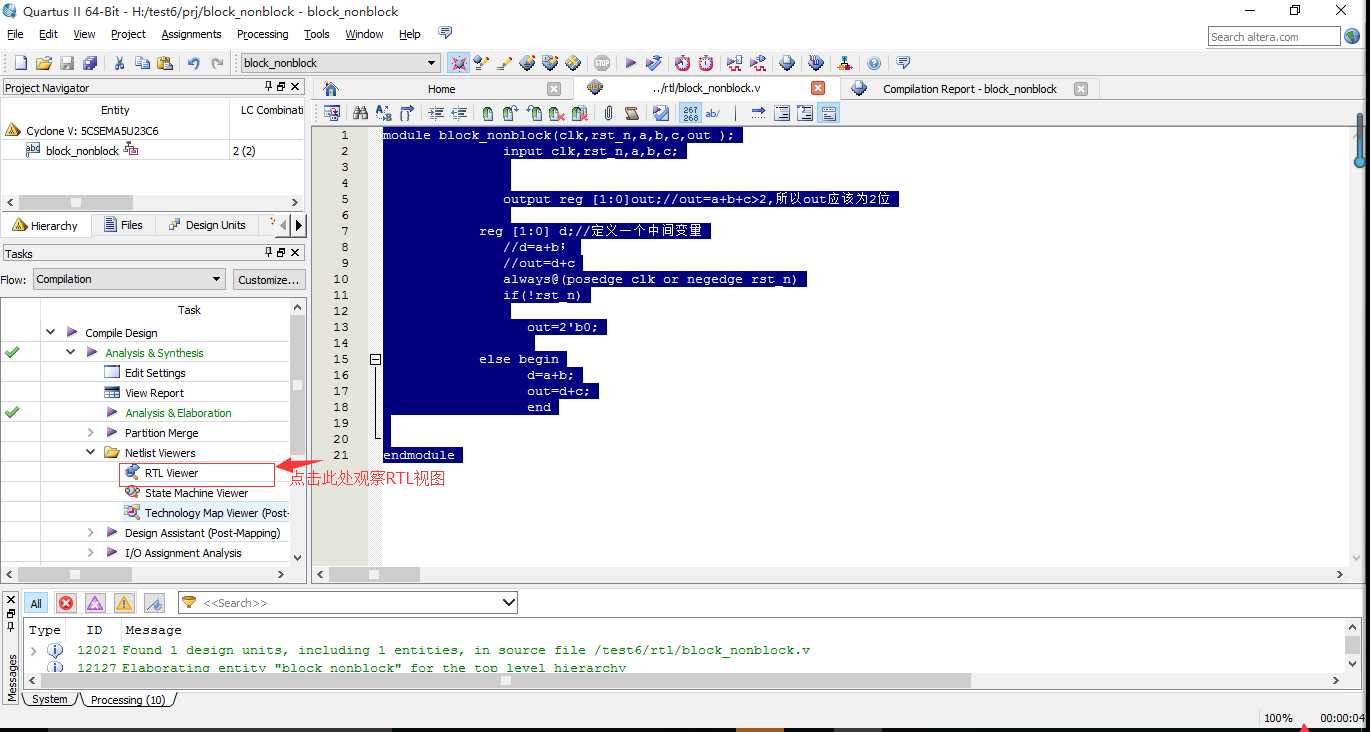Click the blue right-arrow icon in editor toolbar
The image size is (1370, 732).
point(758,113)
